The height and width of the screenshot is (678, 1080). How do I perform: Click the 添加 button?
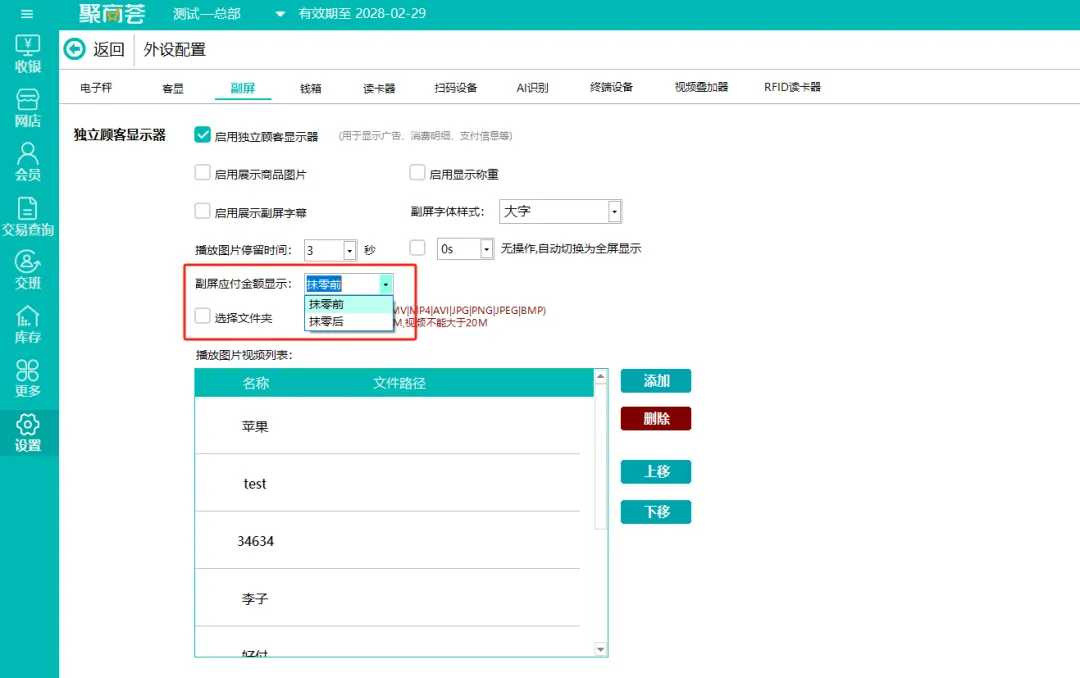656,381
